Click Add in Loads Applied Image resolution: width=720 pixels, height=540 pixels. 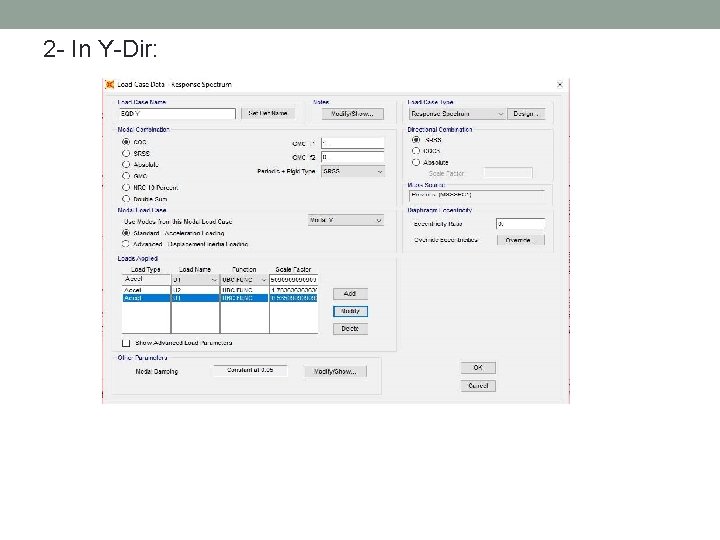pos(350,293)
